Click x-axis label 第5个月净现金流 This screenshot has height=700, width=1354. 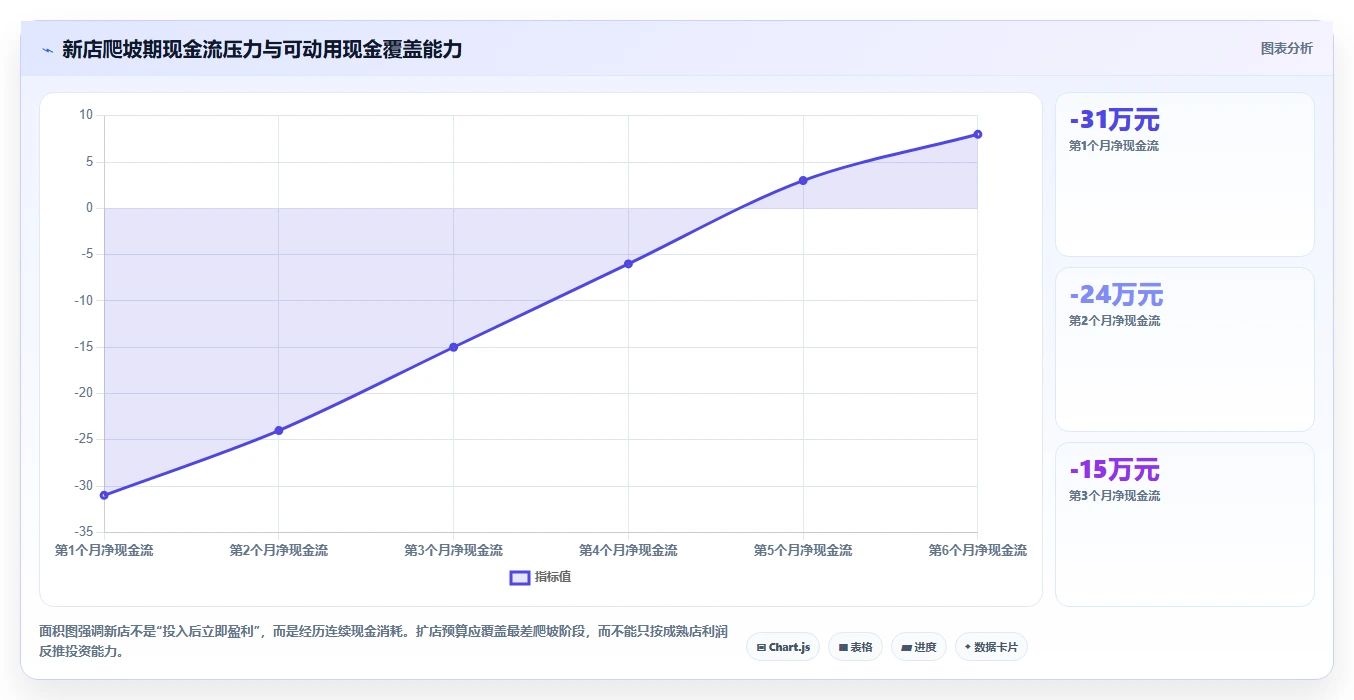point(803,550)
